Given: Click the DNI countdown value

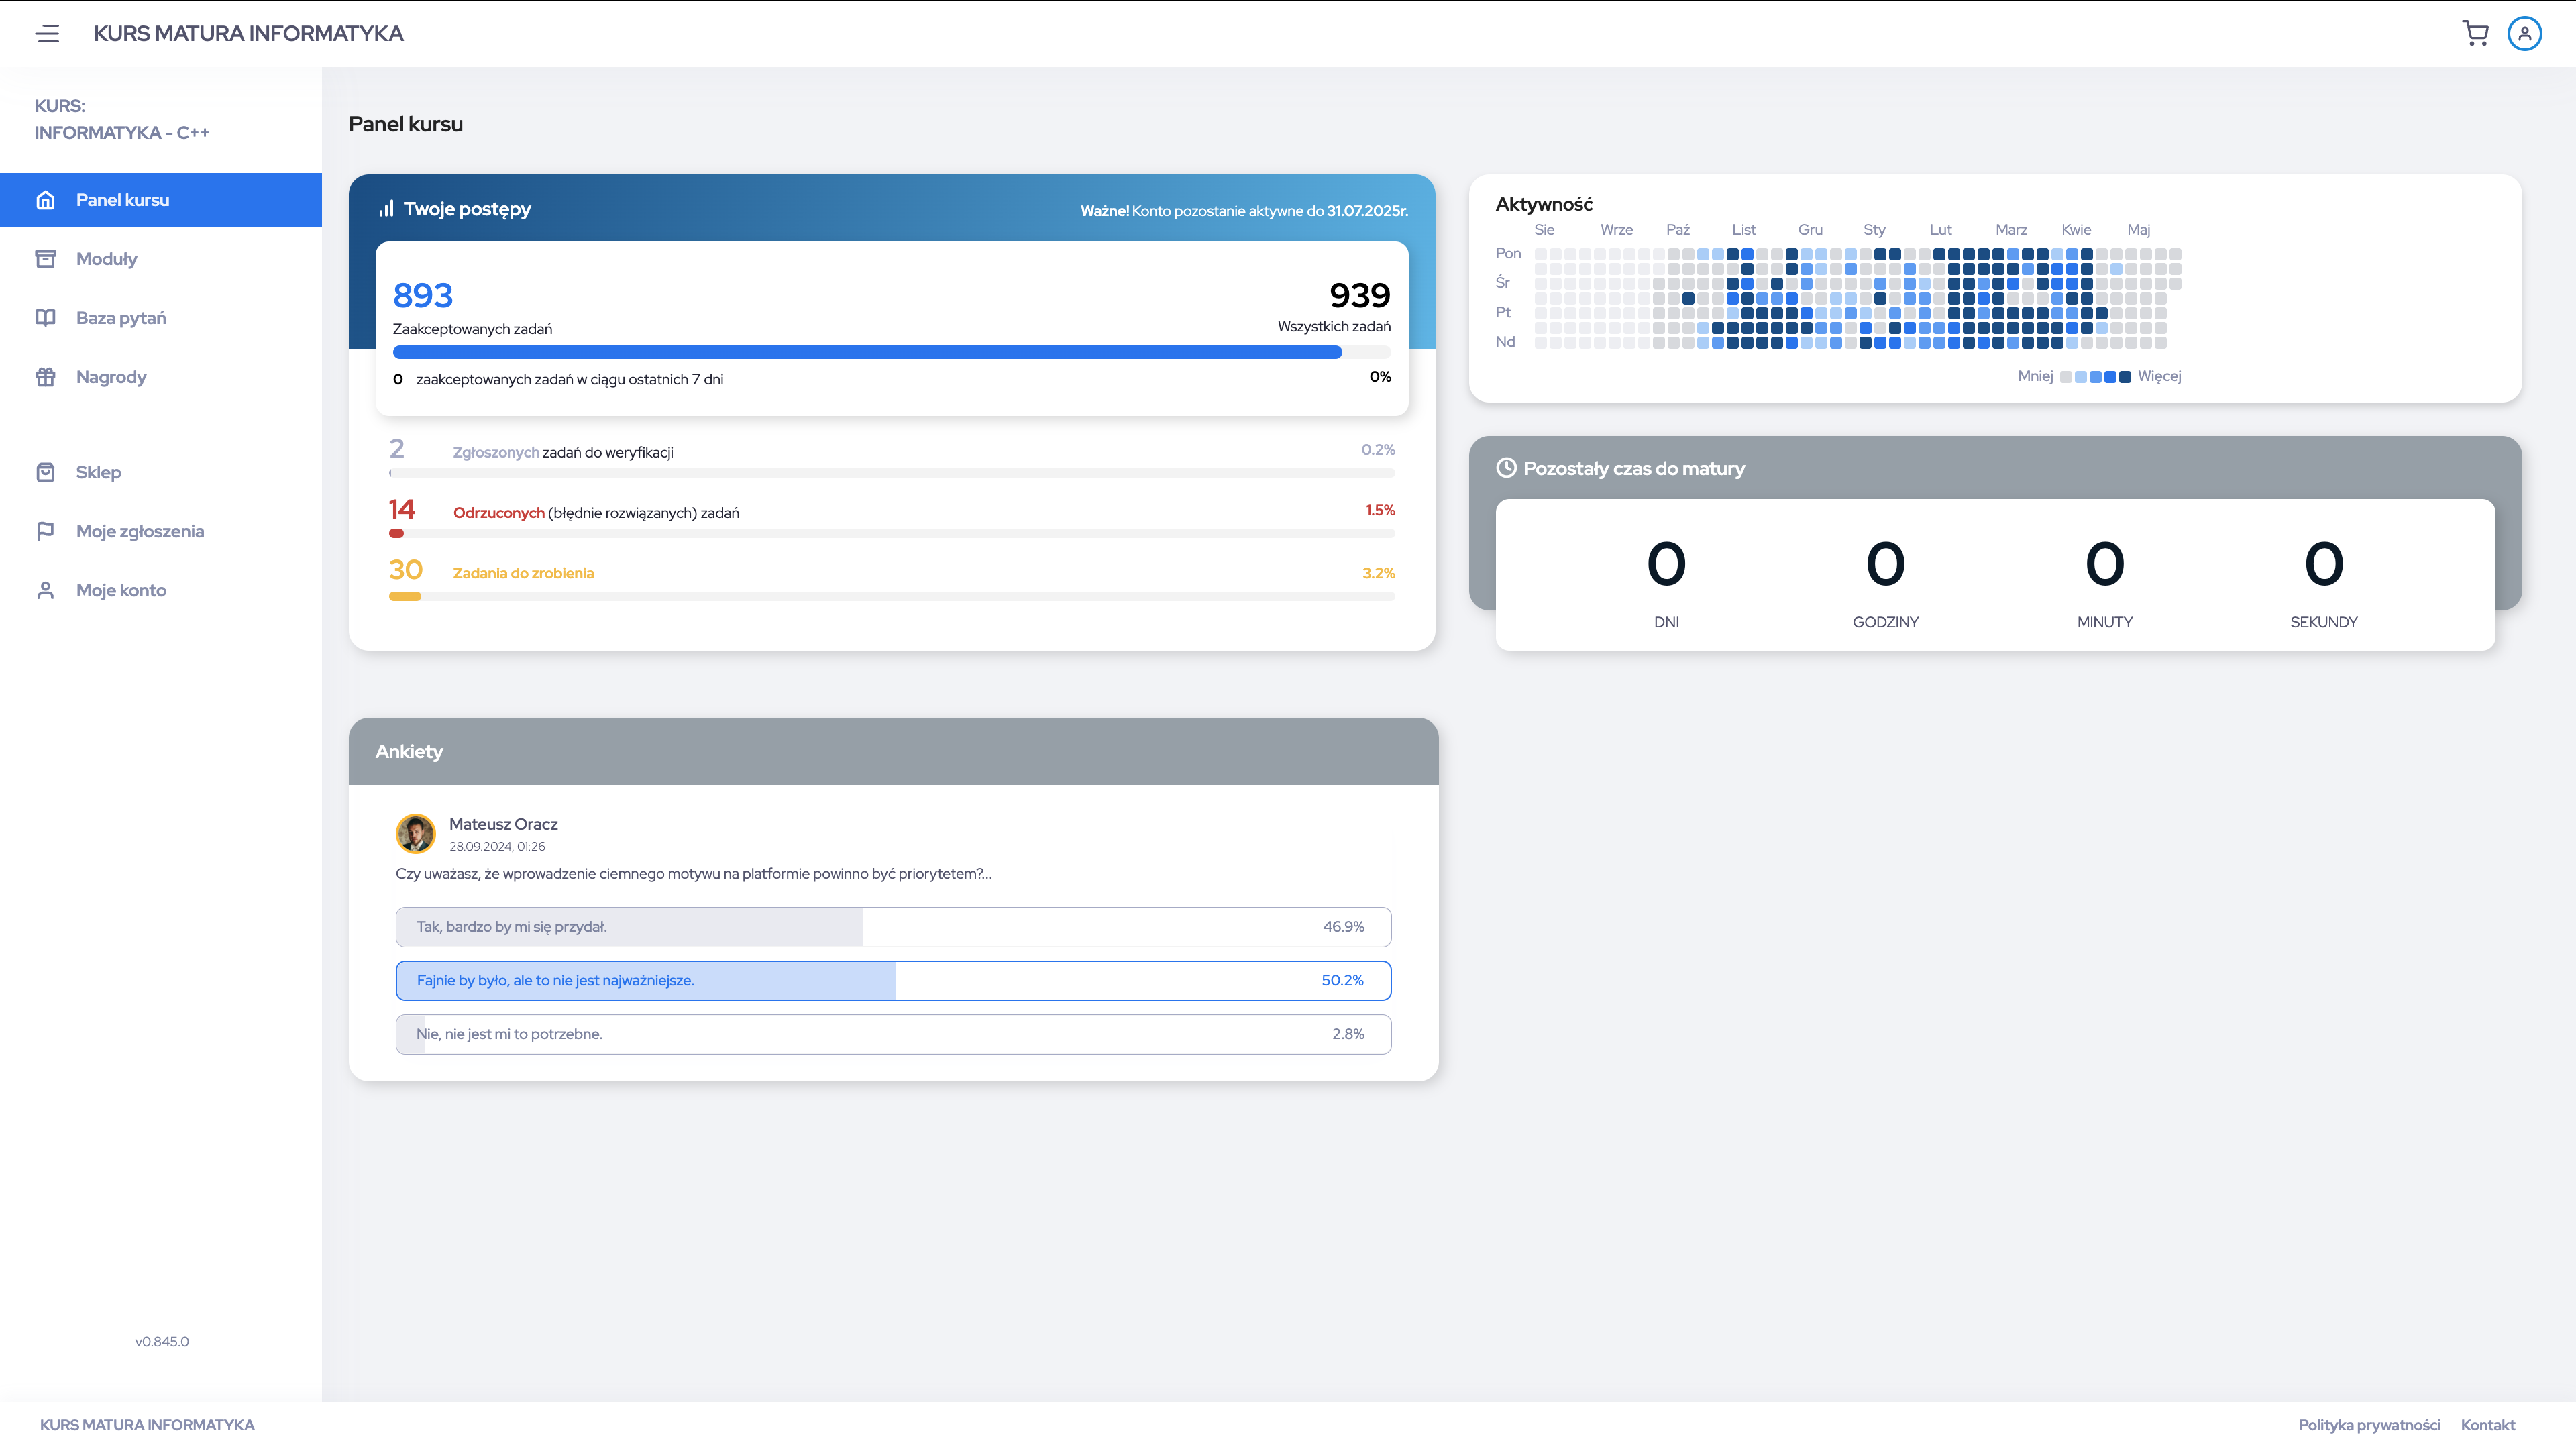Looking at the screenshot, I should point(1666,564).
